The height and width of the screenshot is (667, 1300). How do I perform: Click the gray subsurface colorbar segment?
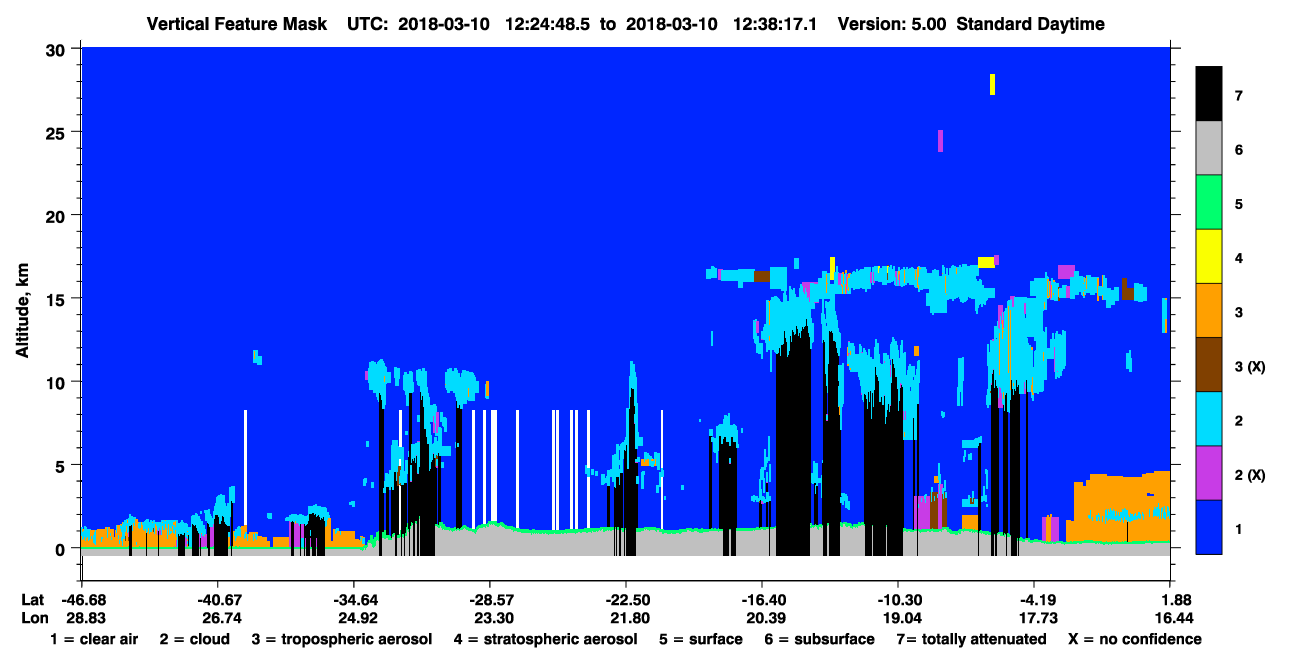tap(1209, 149)
